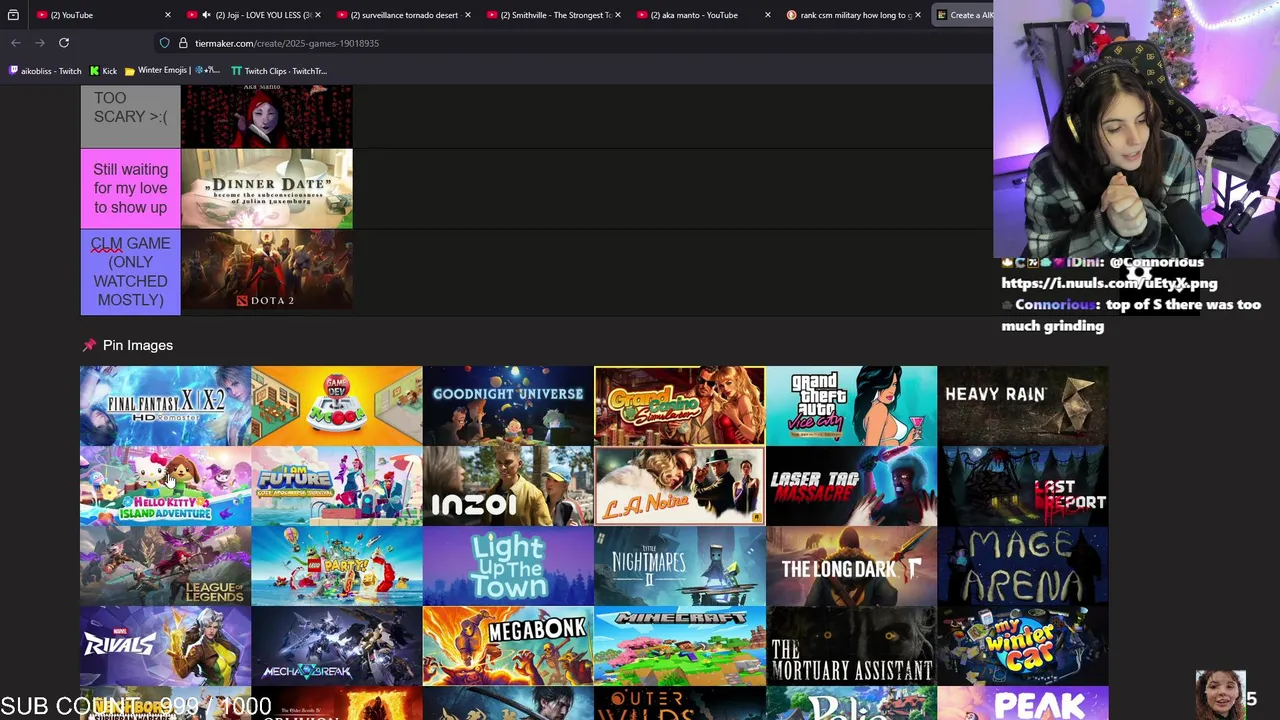Pick the Mecha Break image

pyautogui.click(x=337, y=646)
